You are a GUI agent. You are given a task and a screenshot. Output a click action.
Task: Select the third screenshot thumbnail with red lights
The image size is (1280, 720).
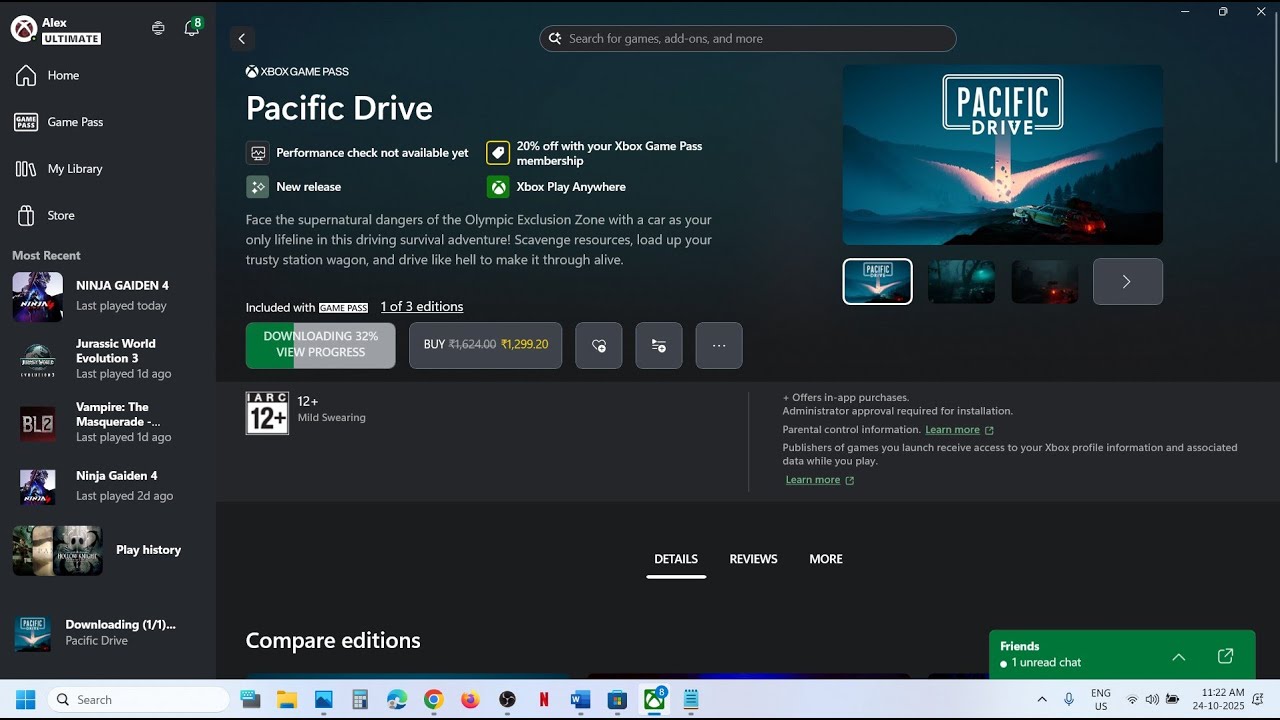(x=1045, y=282)
